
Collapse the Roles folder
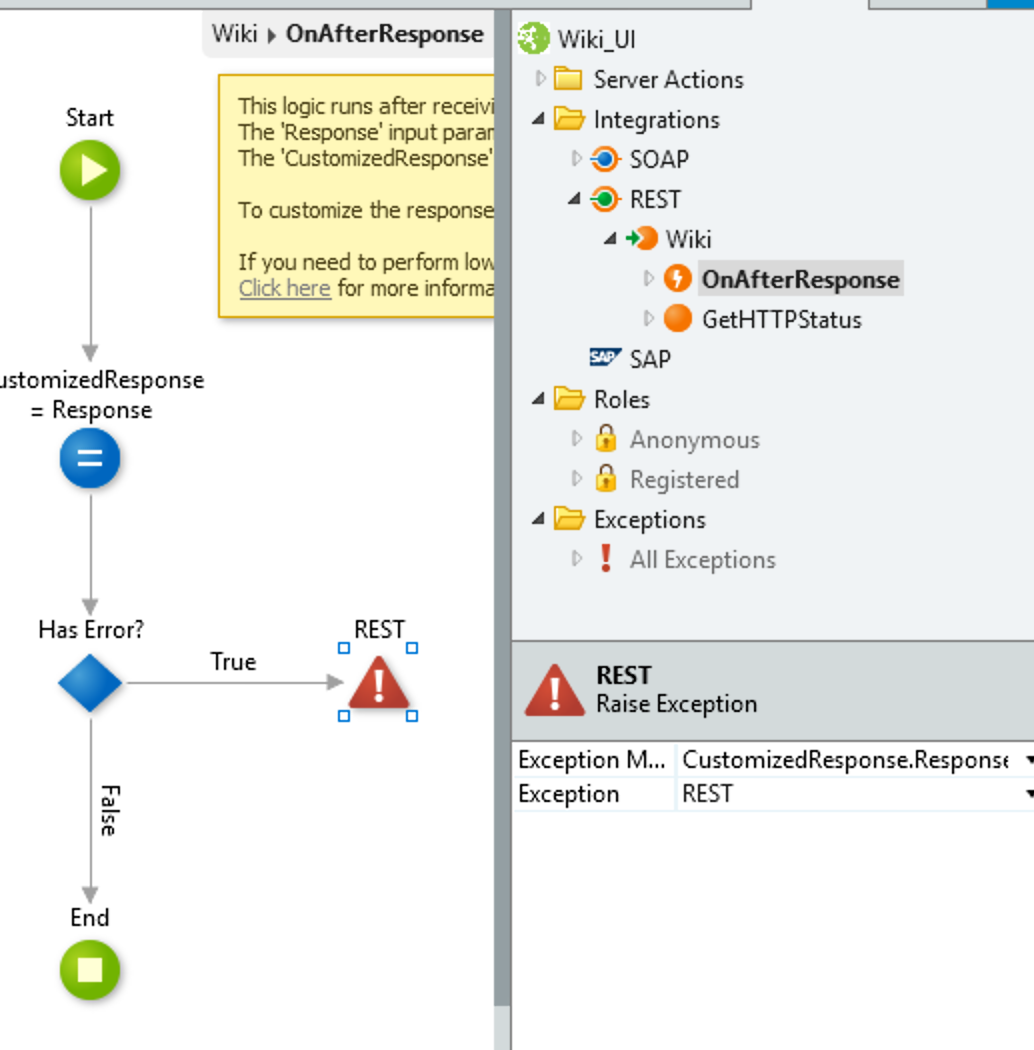(x=538, y=399)
